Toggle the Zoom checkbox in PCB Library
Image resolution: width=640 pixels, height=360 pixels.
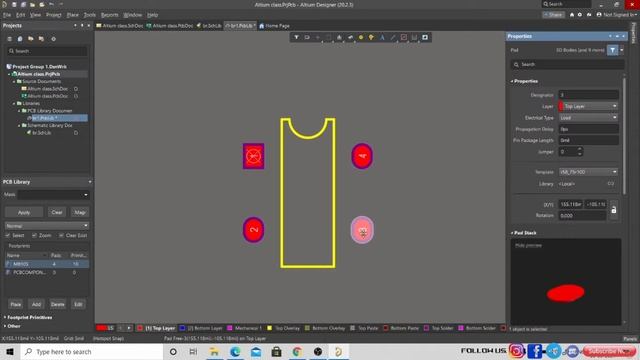click(34, 235)
